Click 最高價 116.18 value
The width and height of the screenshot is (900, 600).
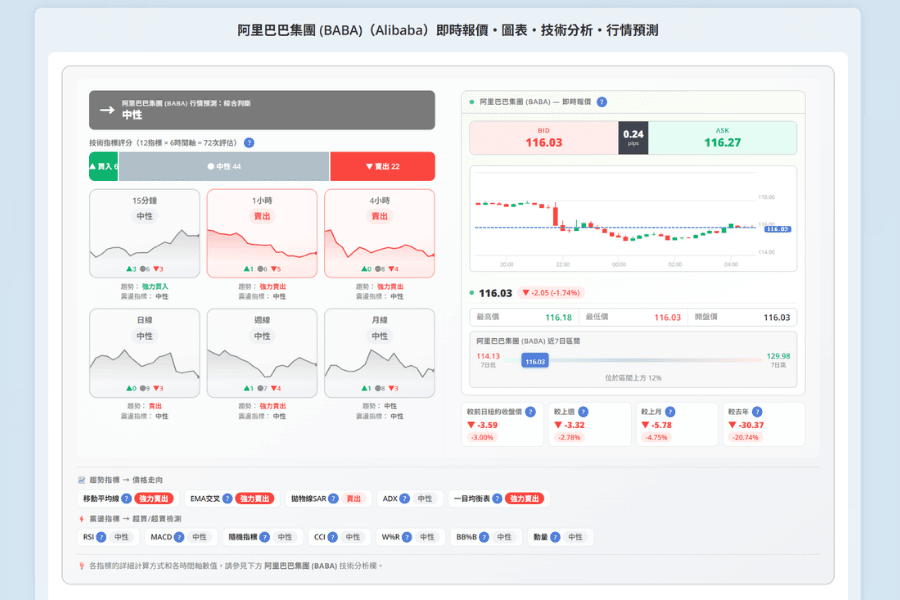(x=558, y=318)
